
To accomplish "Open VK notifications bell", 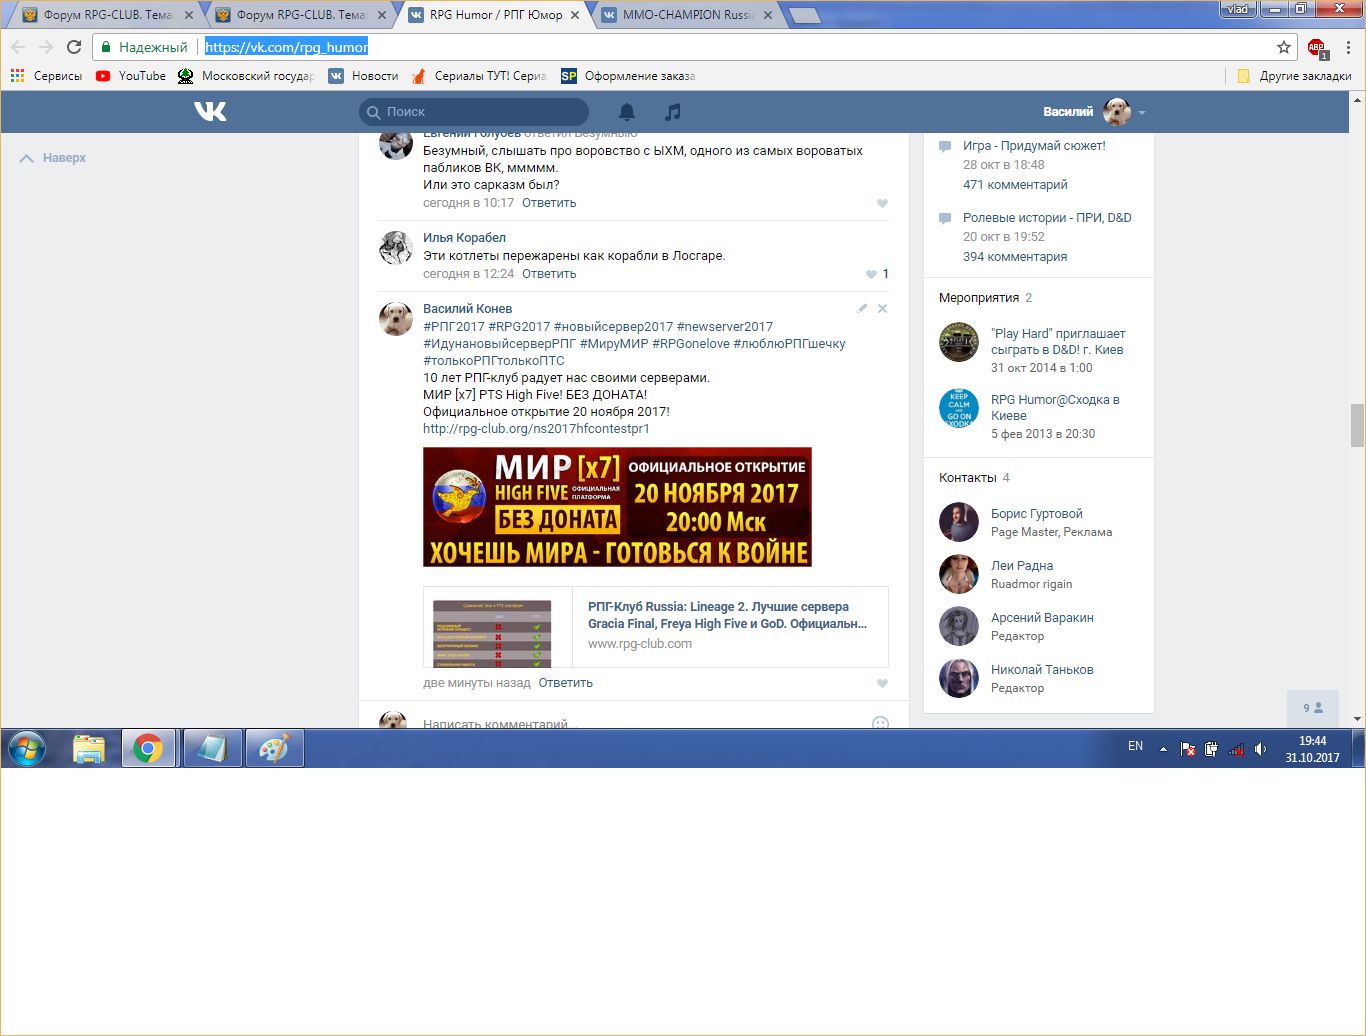I will click(627, 111).
